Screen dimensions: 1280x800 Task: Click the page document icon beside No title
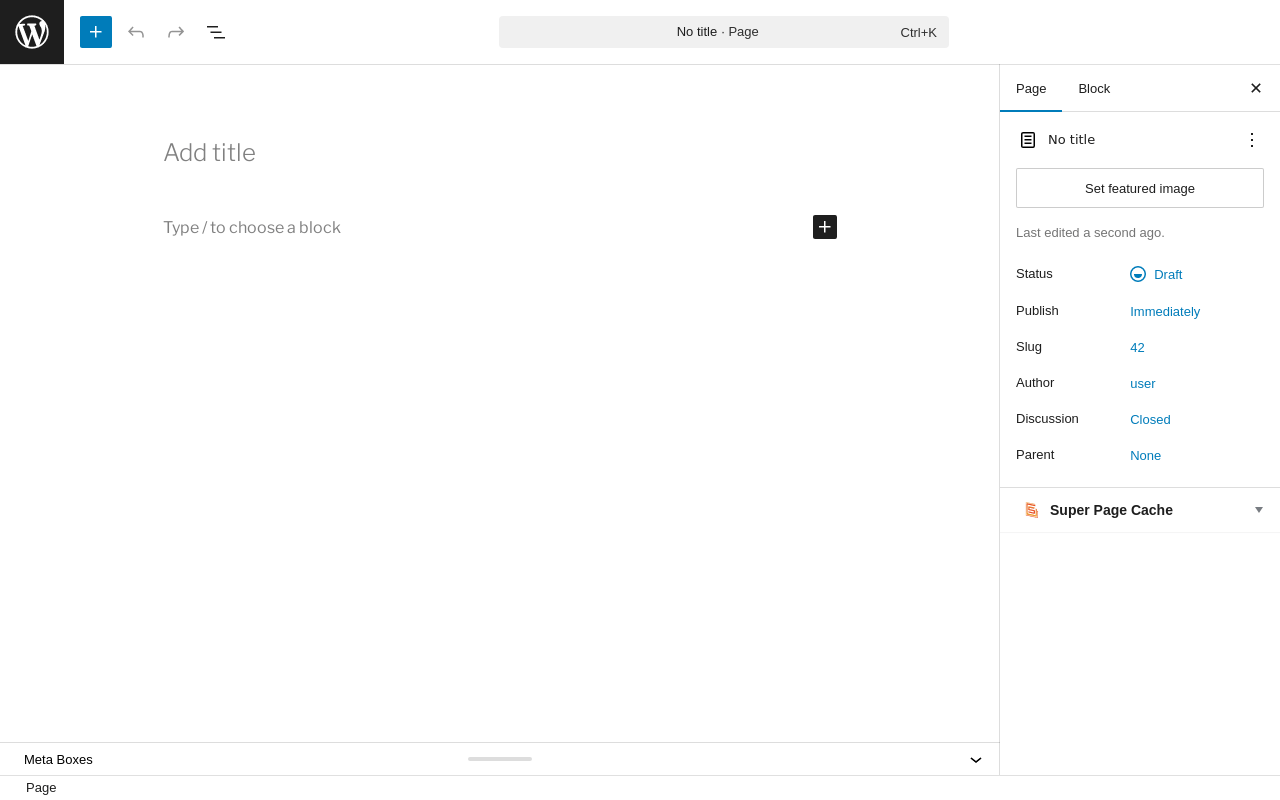click(x=1028, y=140)
